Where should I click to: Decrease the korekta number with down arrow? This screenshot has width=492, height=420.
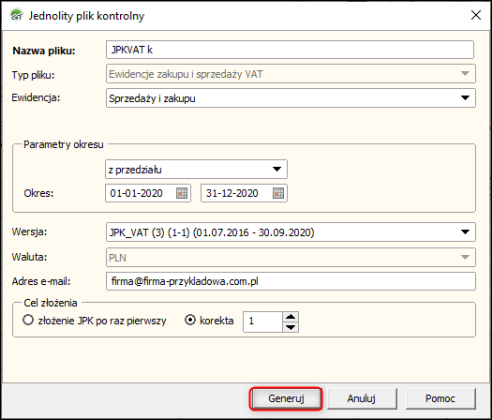pos(291,327)
